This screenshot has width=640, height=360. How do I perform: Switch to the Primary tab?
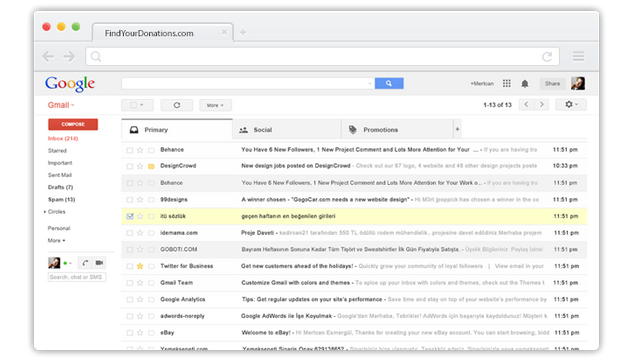coord(177,129)
